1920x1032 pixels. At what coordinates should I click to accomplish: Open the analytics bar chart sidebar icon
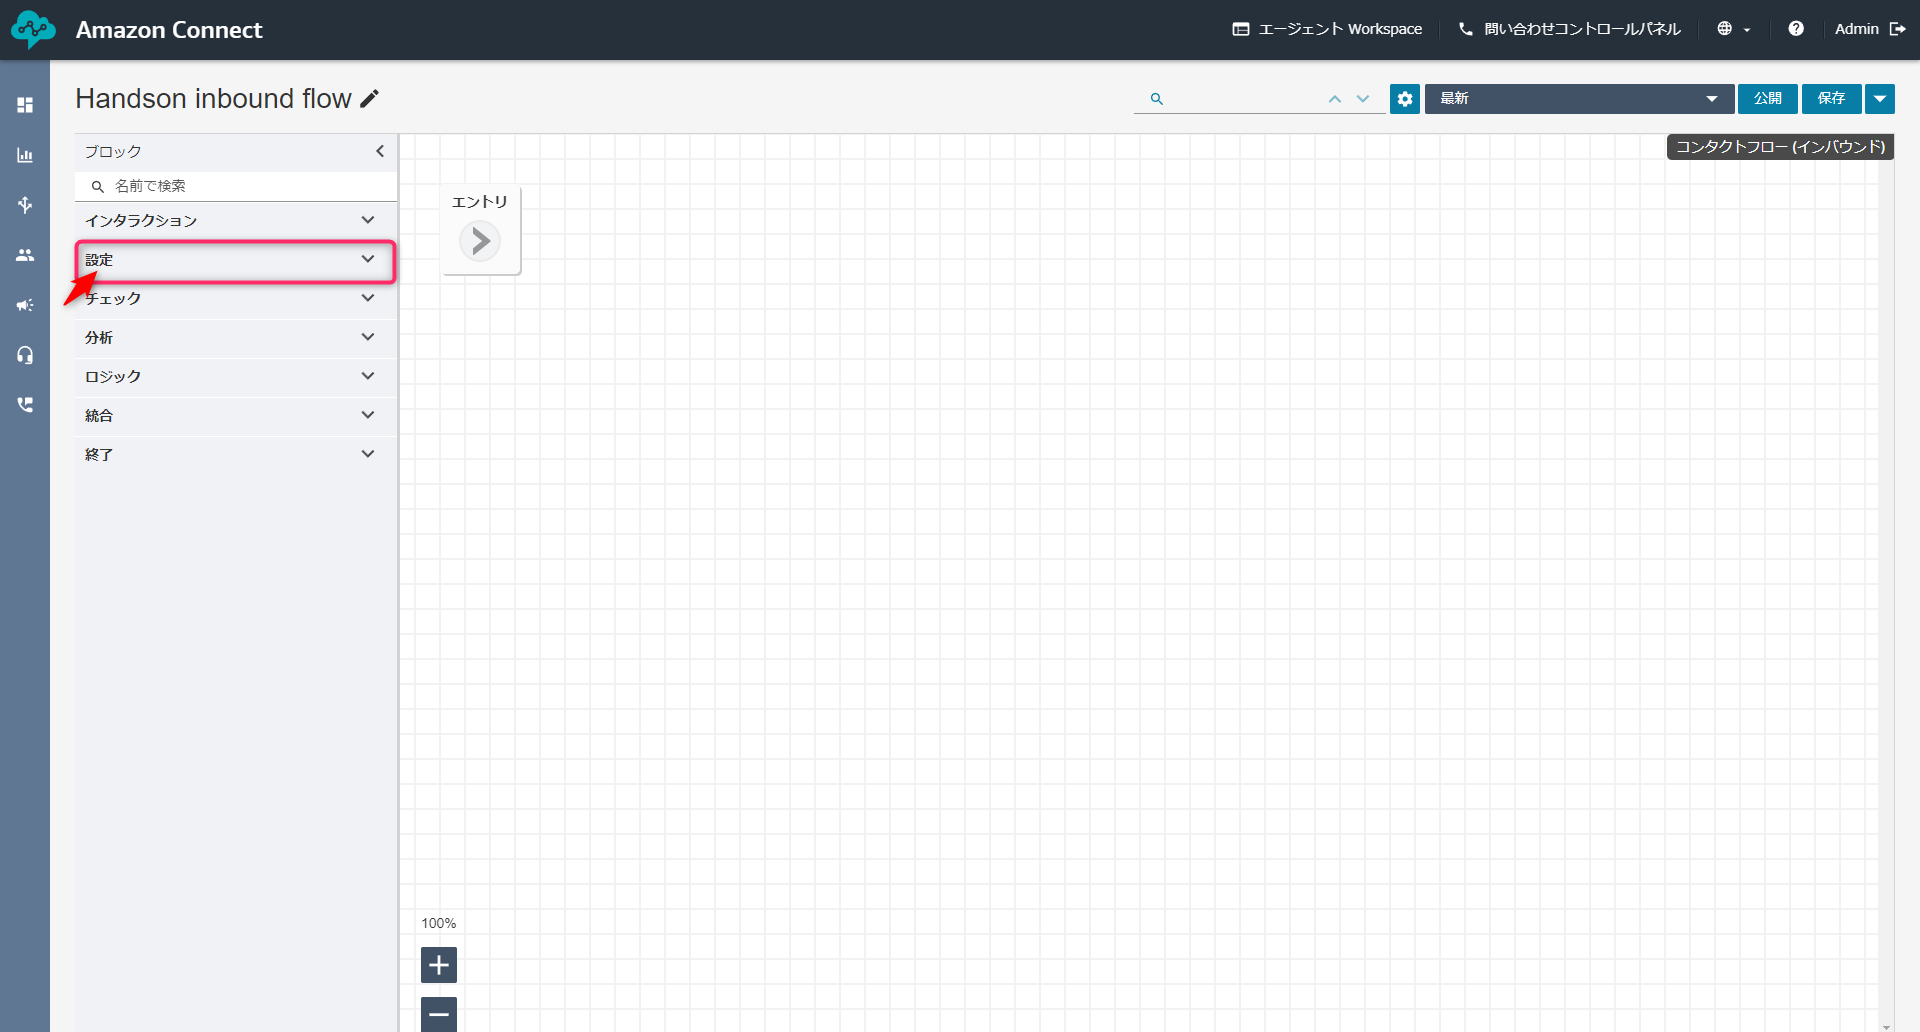click(x=25, y=155)
